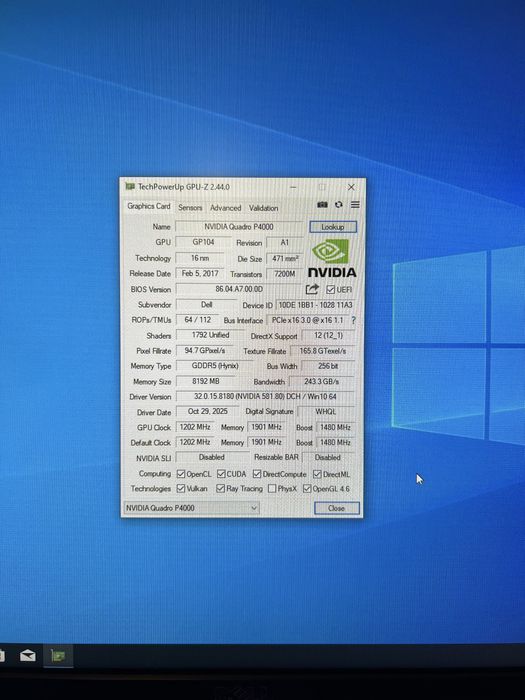525x700 pixels.
Task: Click the GPU-Z taskbar icon
Action: pyautogui.click(x=58, y=656)
